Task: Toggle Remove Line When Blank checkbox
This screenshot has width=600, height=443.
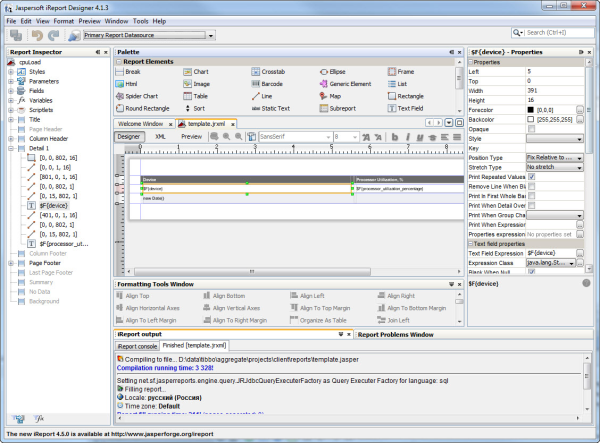Action: pos(531,186)
